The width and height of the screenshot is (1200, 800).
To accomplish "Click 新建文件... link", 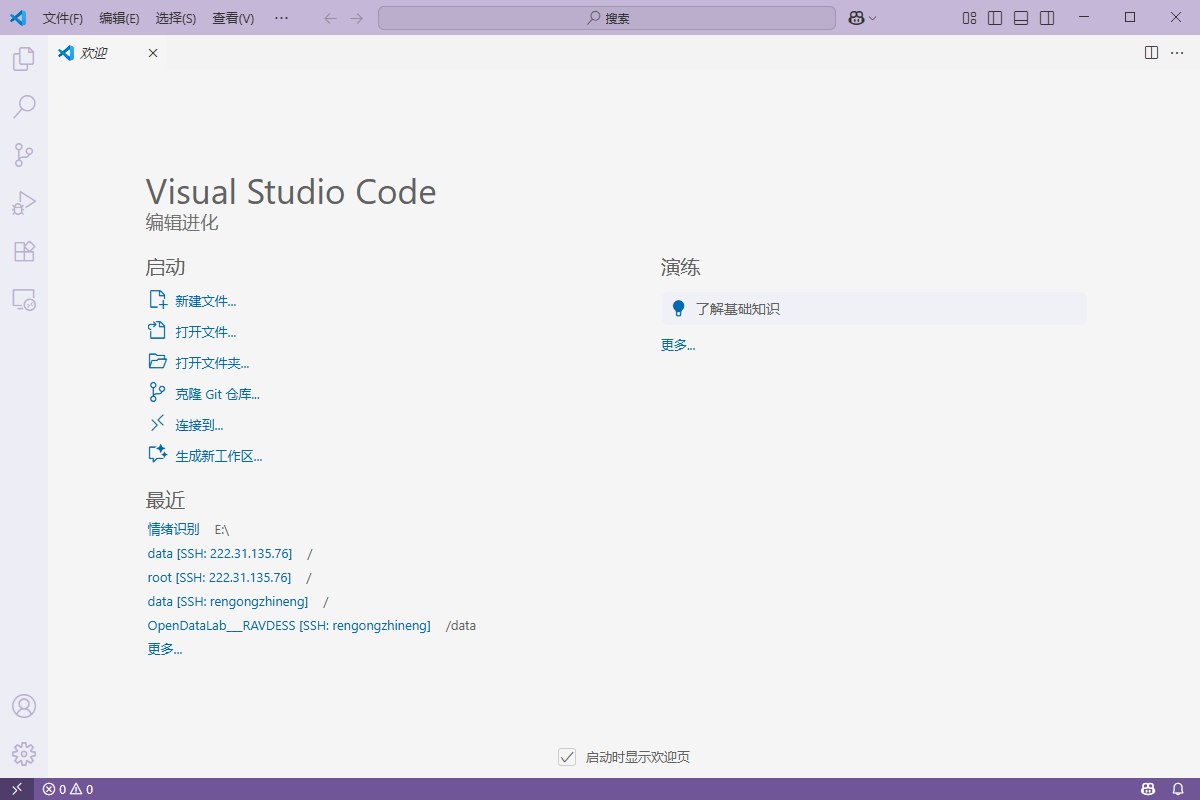I will pyautogui.click(x=205, y=301).
